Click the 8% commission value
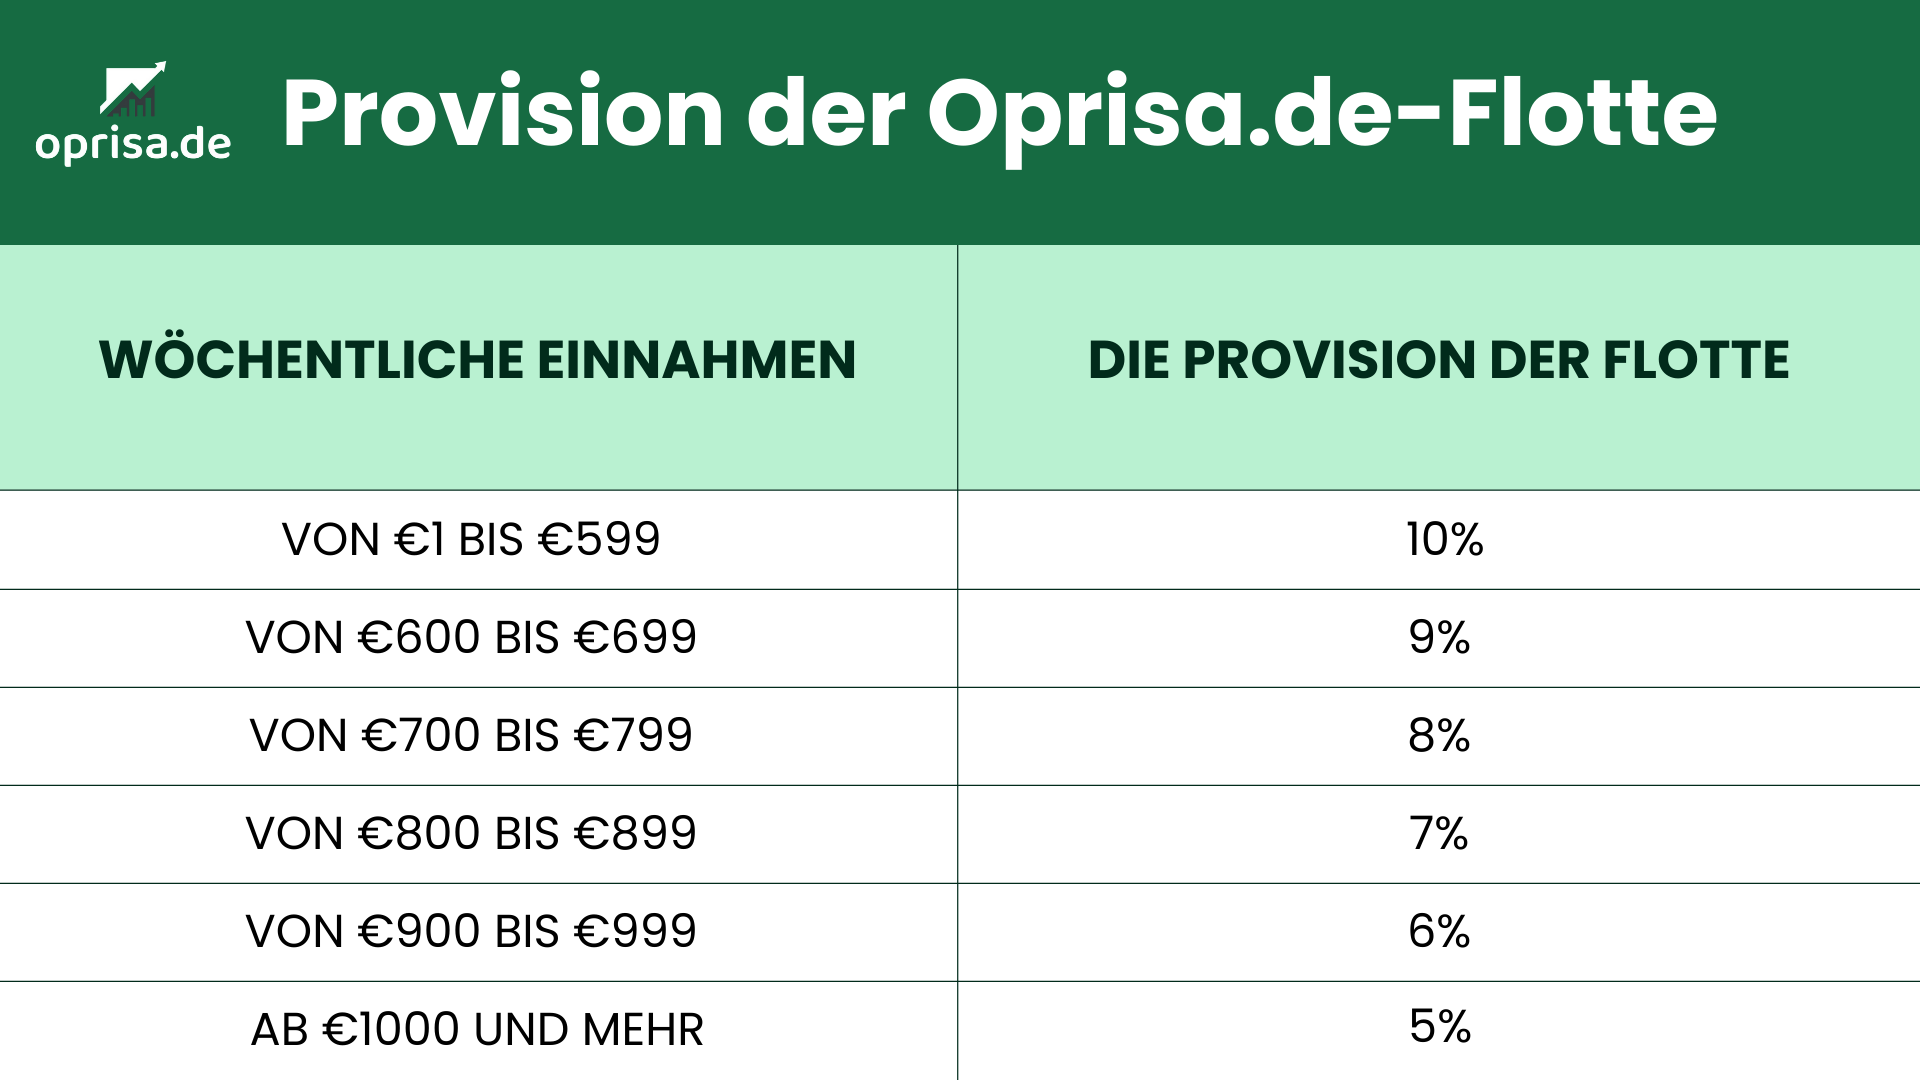The image size is (1920, 1080). [x=1439, y=736]
